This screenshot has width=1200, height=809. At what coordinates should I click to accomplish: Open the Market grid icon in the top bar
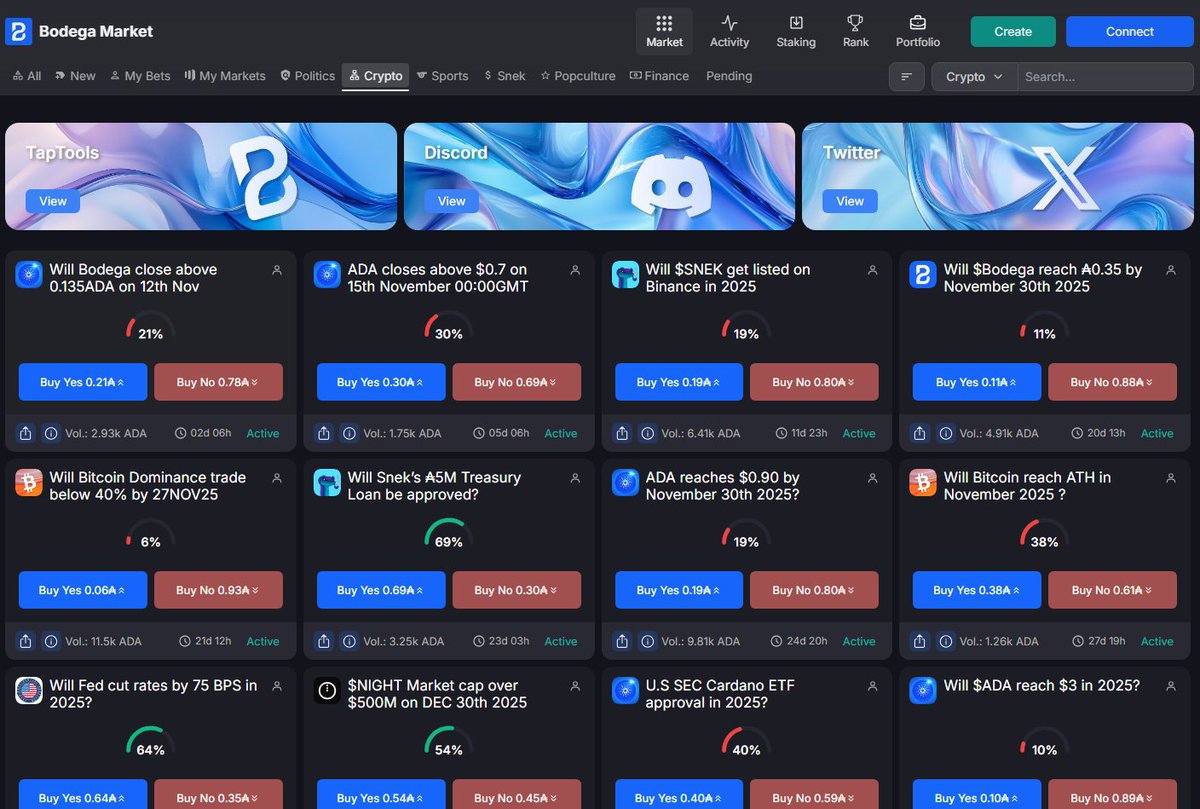click(663, 24)
